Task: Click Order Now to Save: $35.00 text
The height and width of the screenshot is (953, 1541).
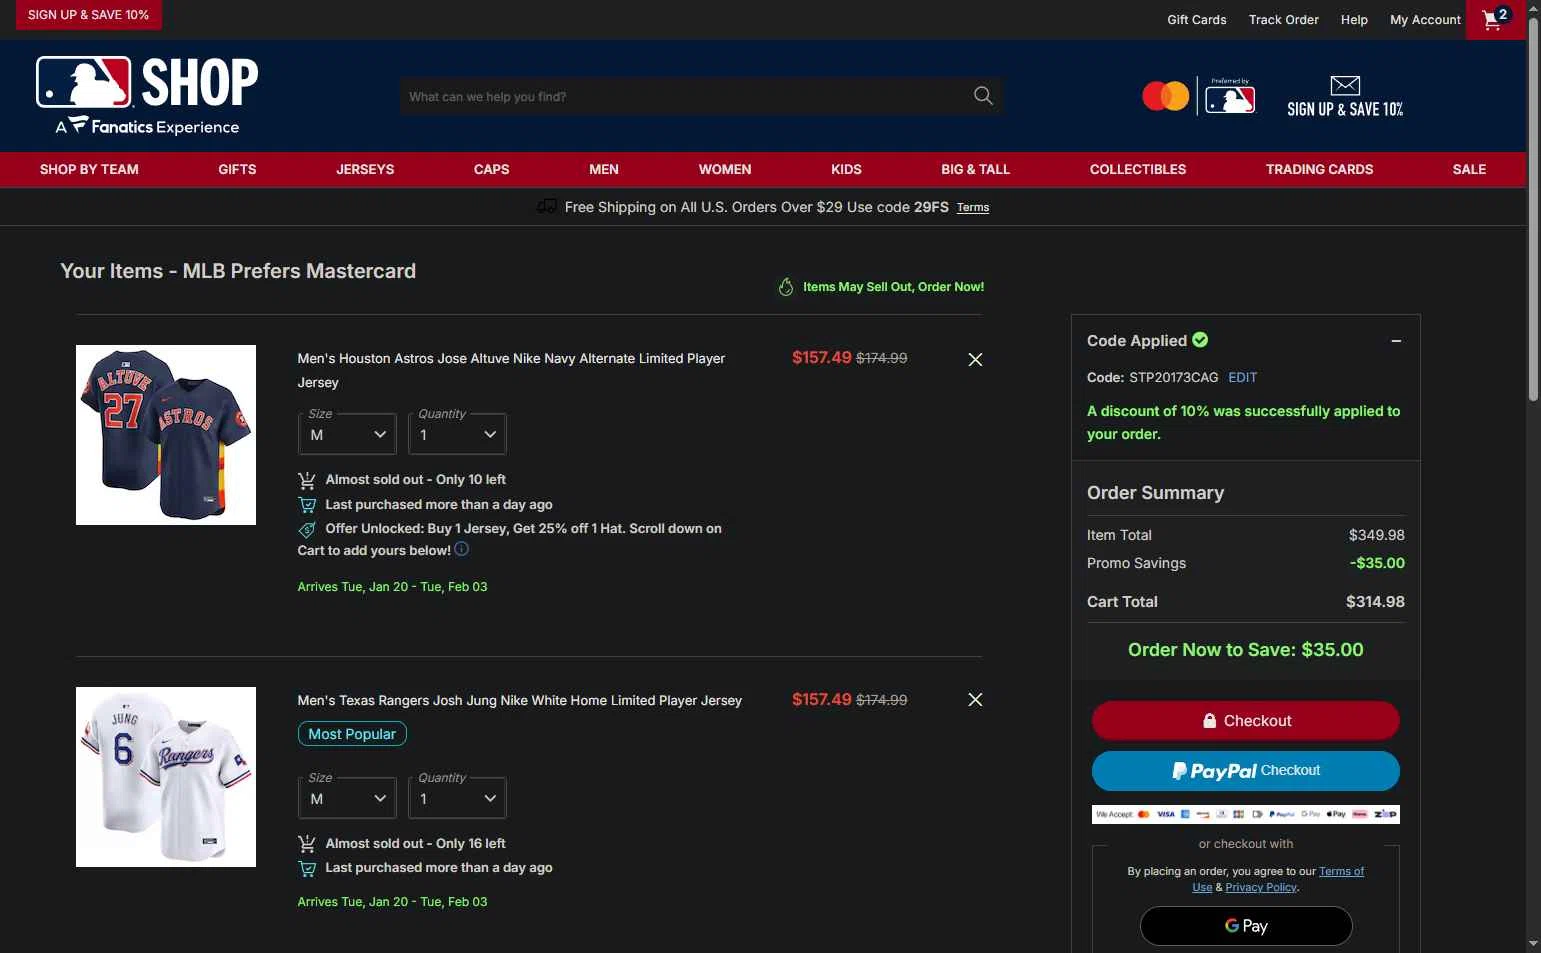Action: [x=1245, y=650]
